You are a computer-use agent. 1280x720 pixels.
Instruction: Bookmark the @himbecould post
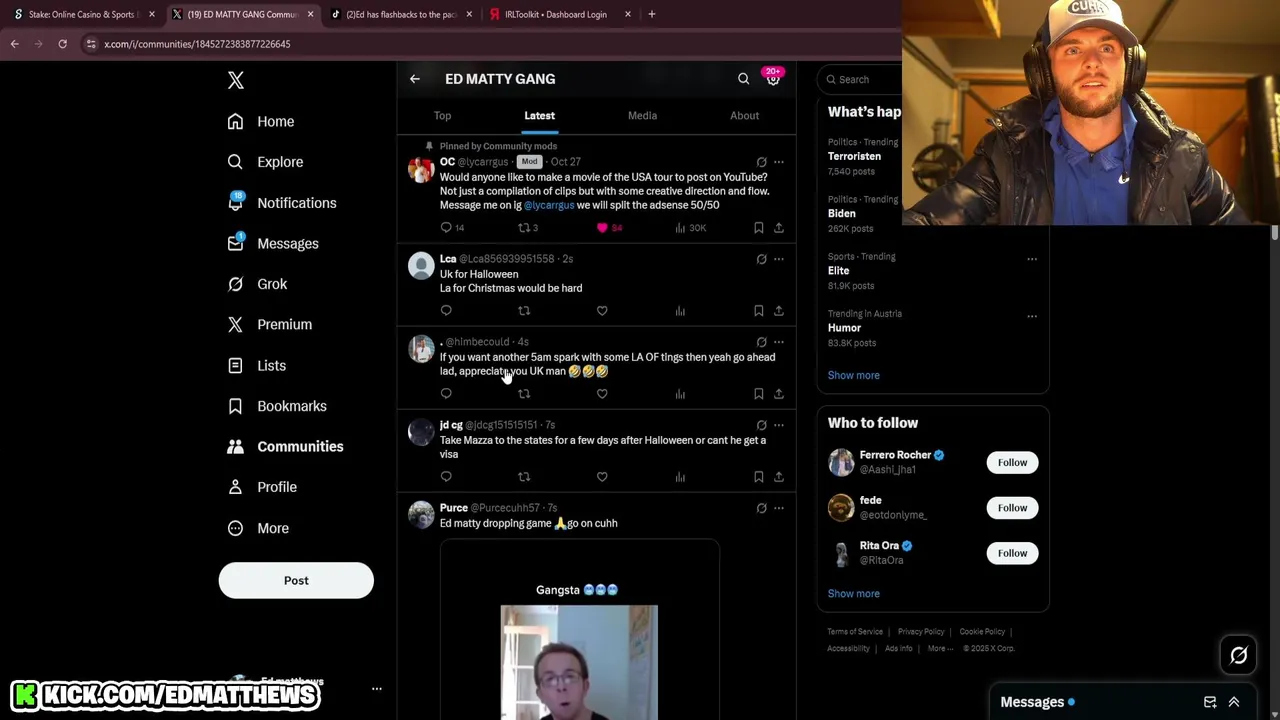click(x=758, y=394)
